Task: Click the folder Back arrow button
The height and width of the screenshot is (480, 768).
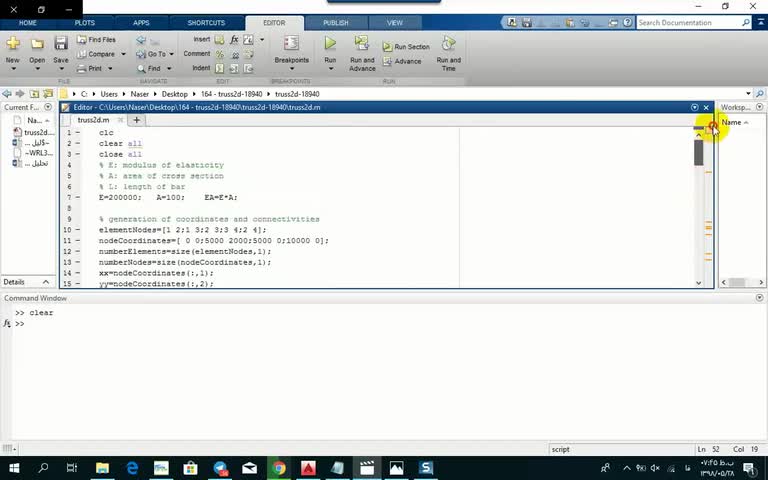Action: click(7, 94)
